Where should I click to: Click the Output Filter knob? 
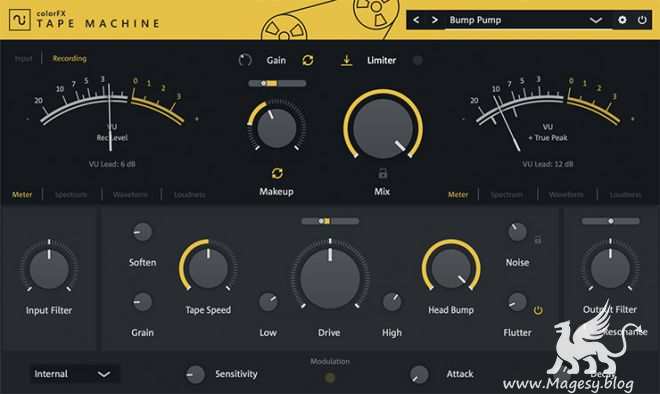pos(610,268)
